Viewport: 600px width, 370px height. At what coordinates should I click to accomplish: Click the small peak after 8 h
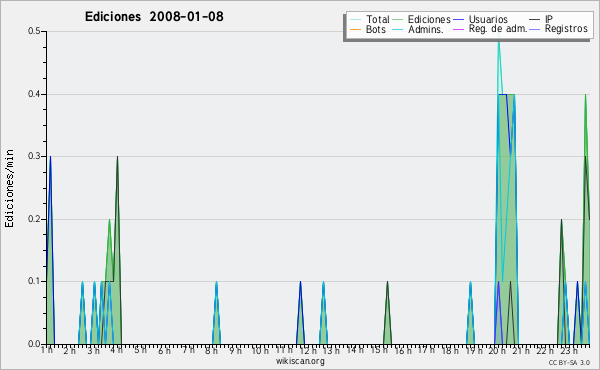[x=217, y=313]
